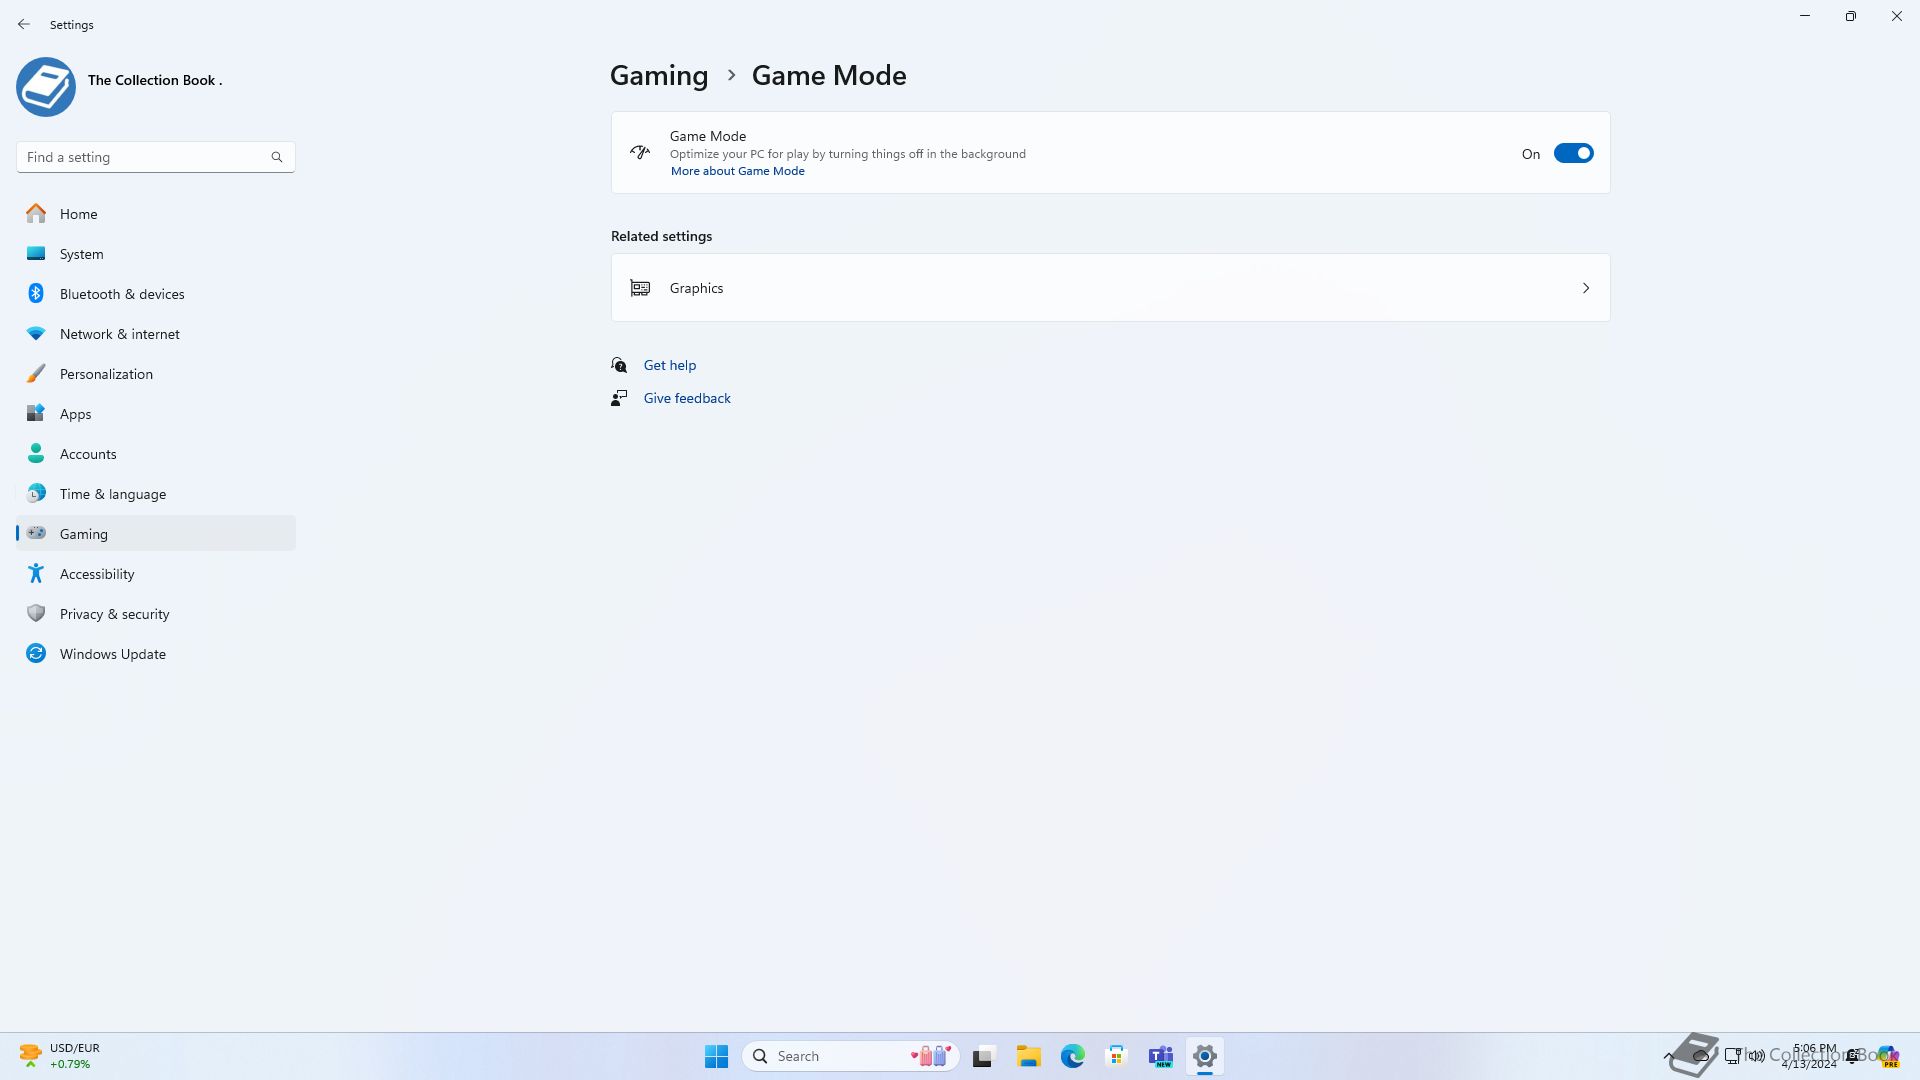Click the Graphics card icon
Screen dimensions: 1920x1080
coord(640,288)
